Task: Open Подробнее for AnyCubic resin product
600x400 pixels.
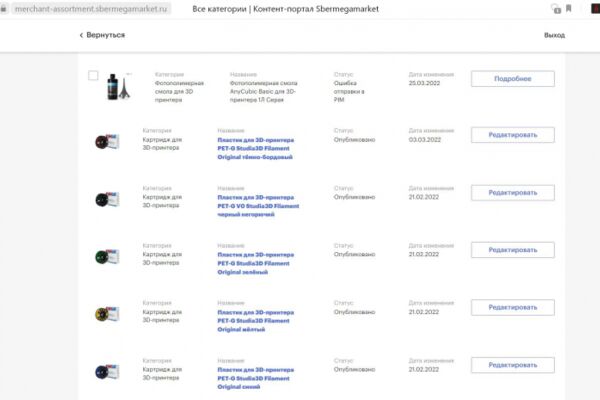Action: click(513, 78)
